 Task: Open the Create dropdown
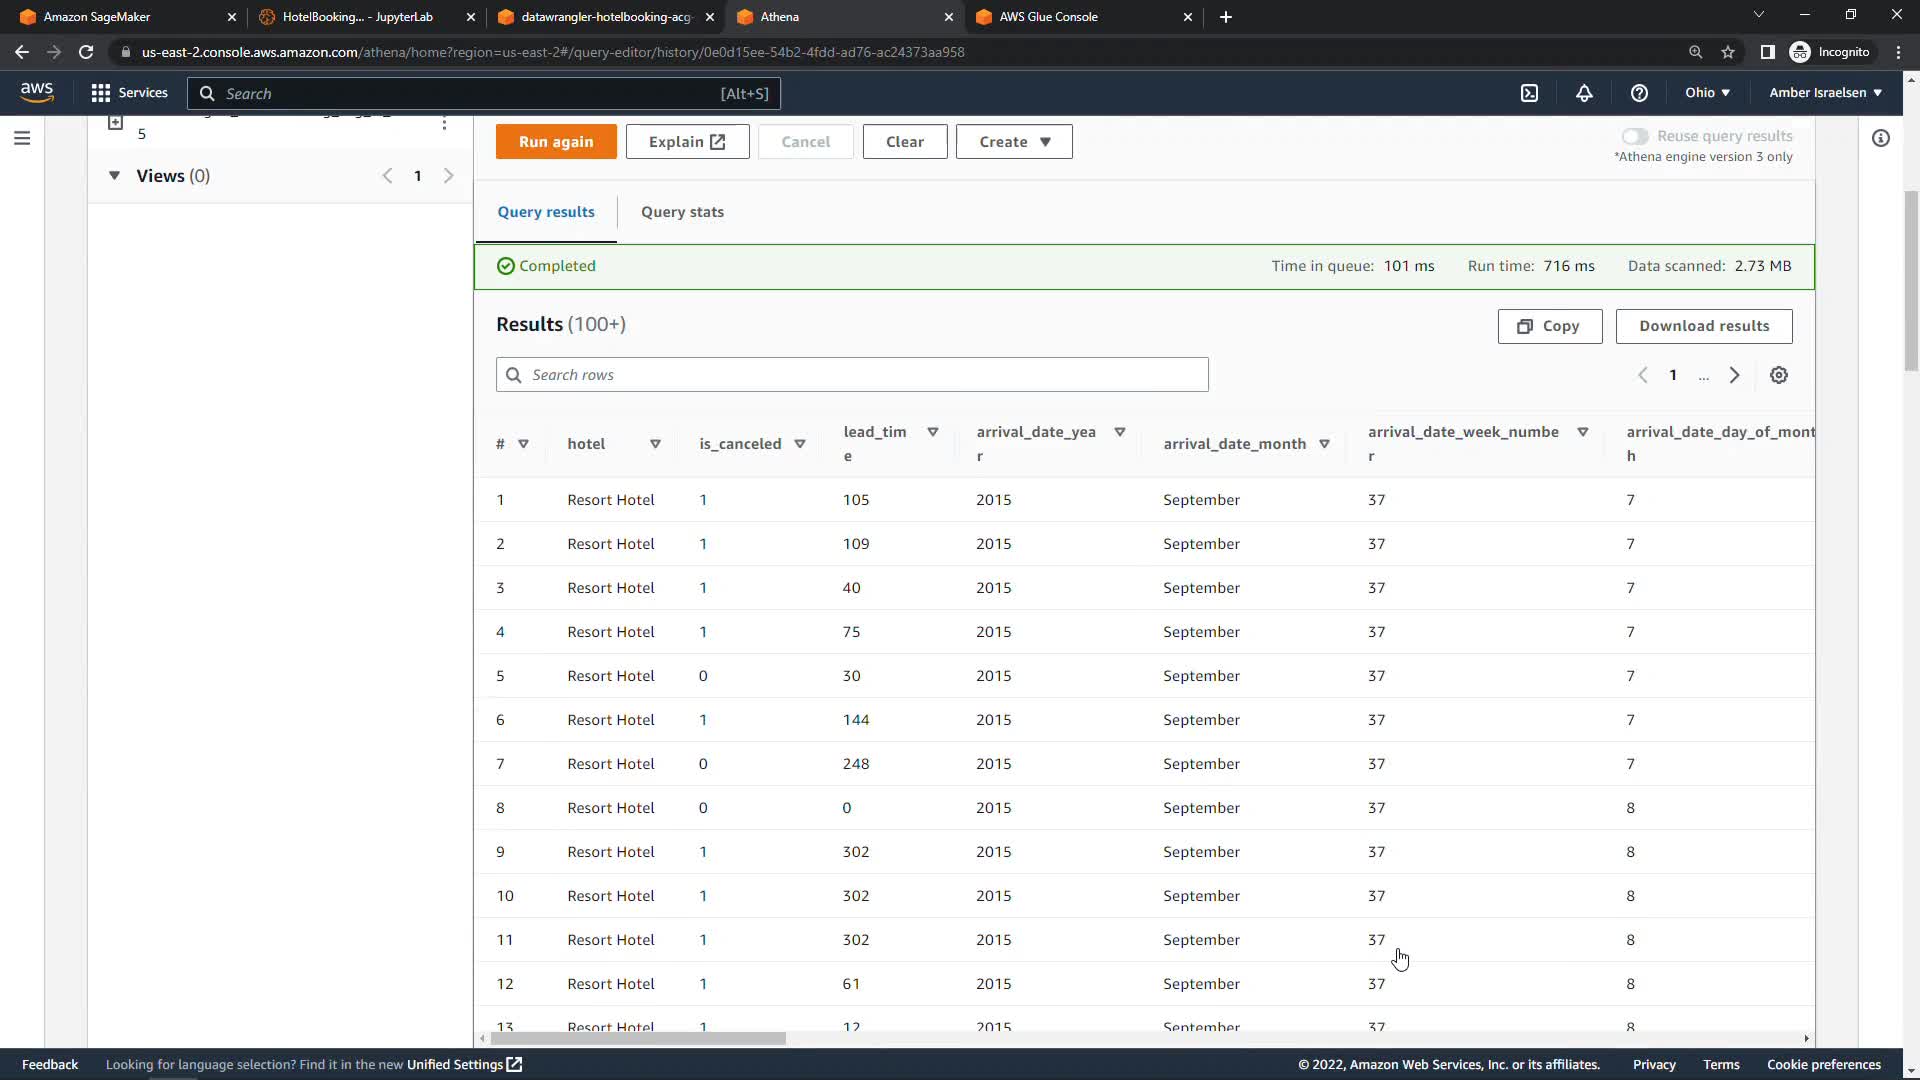coord(1014,142)
